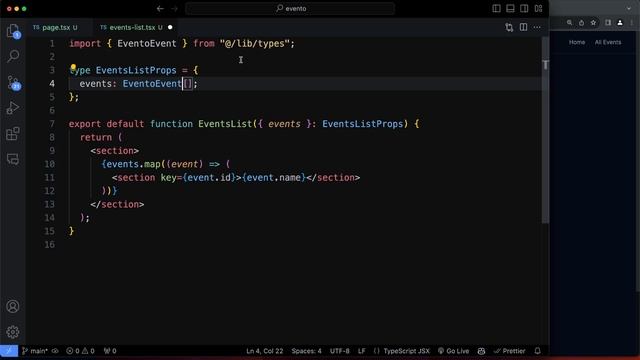Open the browser three-dot menu
Image resolution: width=640 pixels, height=360 pixels.
tap(632, 23)
